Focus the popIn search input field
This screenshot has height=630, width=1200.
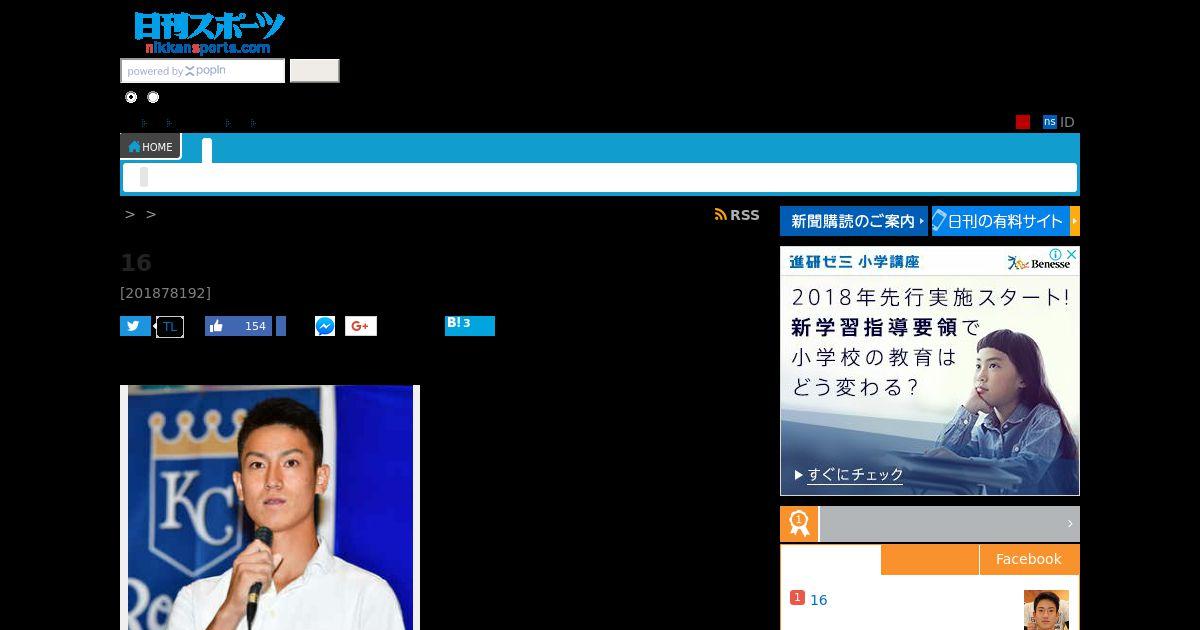[203, 71]
